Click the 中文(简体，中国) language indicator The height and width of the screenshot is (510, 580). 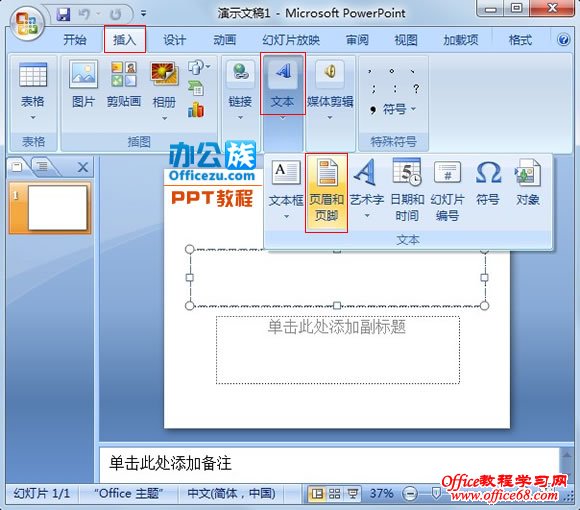pos(232,493)
